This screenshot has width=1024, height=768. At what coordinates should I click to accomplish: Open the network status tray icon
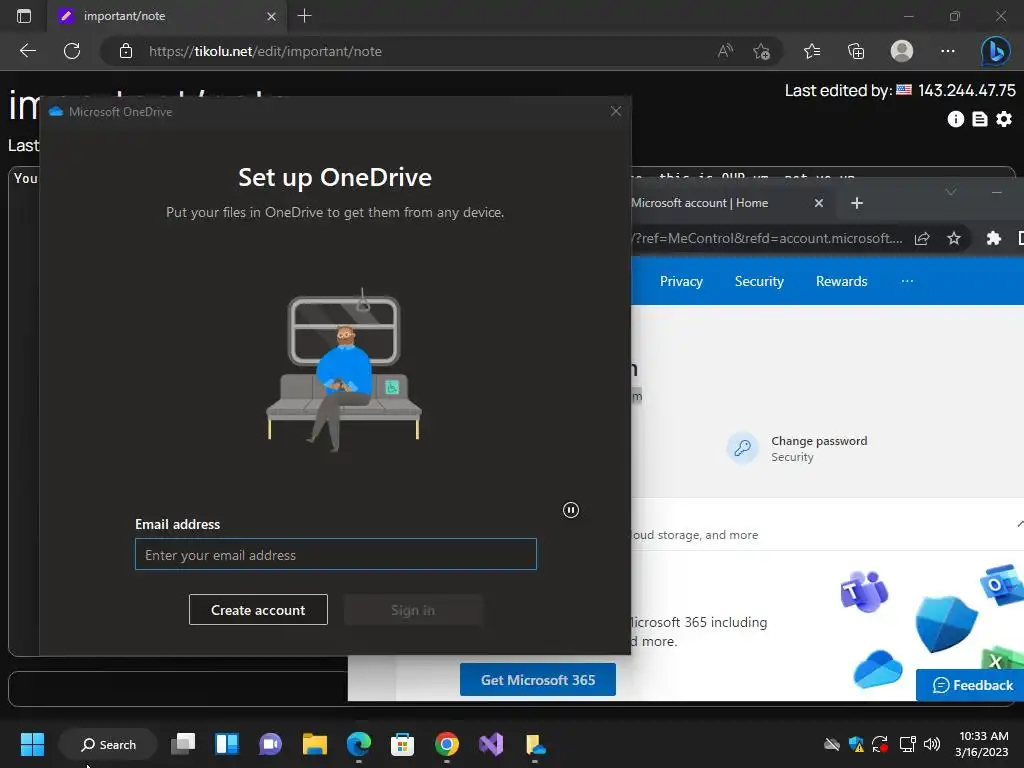pyautogui.click(x=907, y=744)
